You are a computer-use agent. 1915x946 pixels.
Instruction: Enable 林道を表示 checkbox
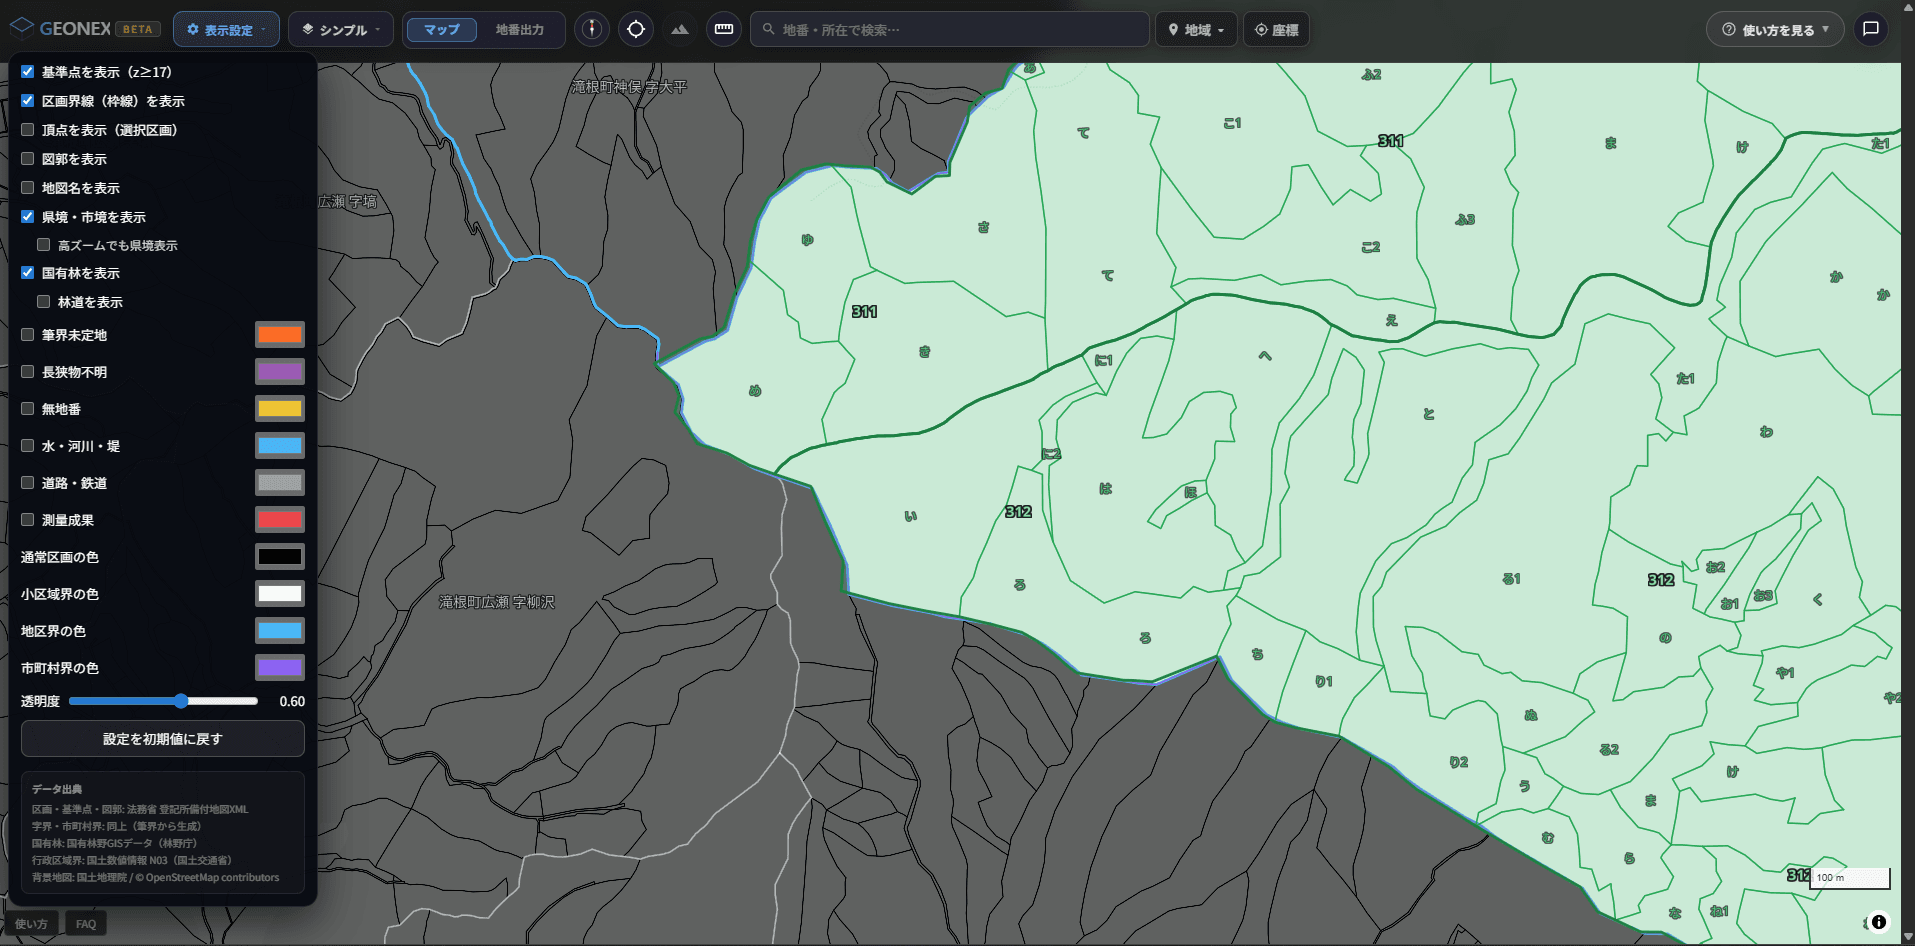coord(44,302)
